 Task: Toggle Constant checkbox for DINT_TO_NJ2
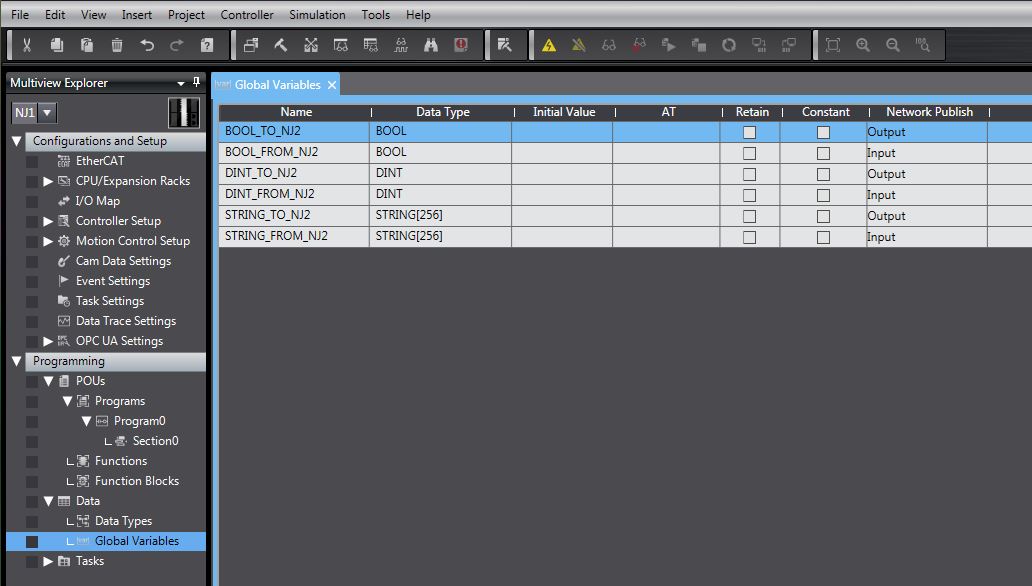pos(823,174)
